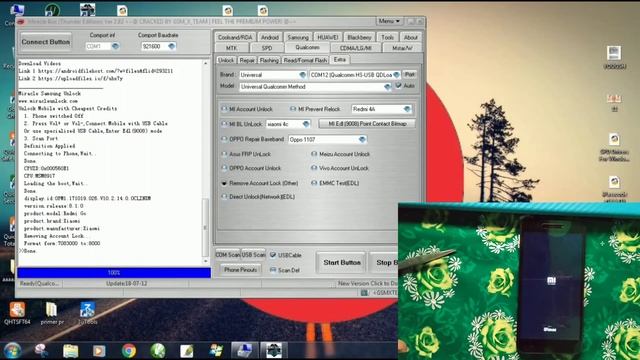The width and height of the screenshot is (640, 360).
Task: Click the USB Scan button
Action: coord(253,255)
